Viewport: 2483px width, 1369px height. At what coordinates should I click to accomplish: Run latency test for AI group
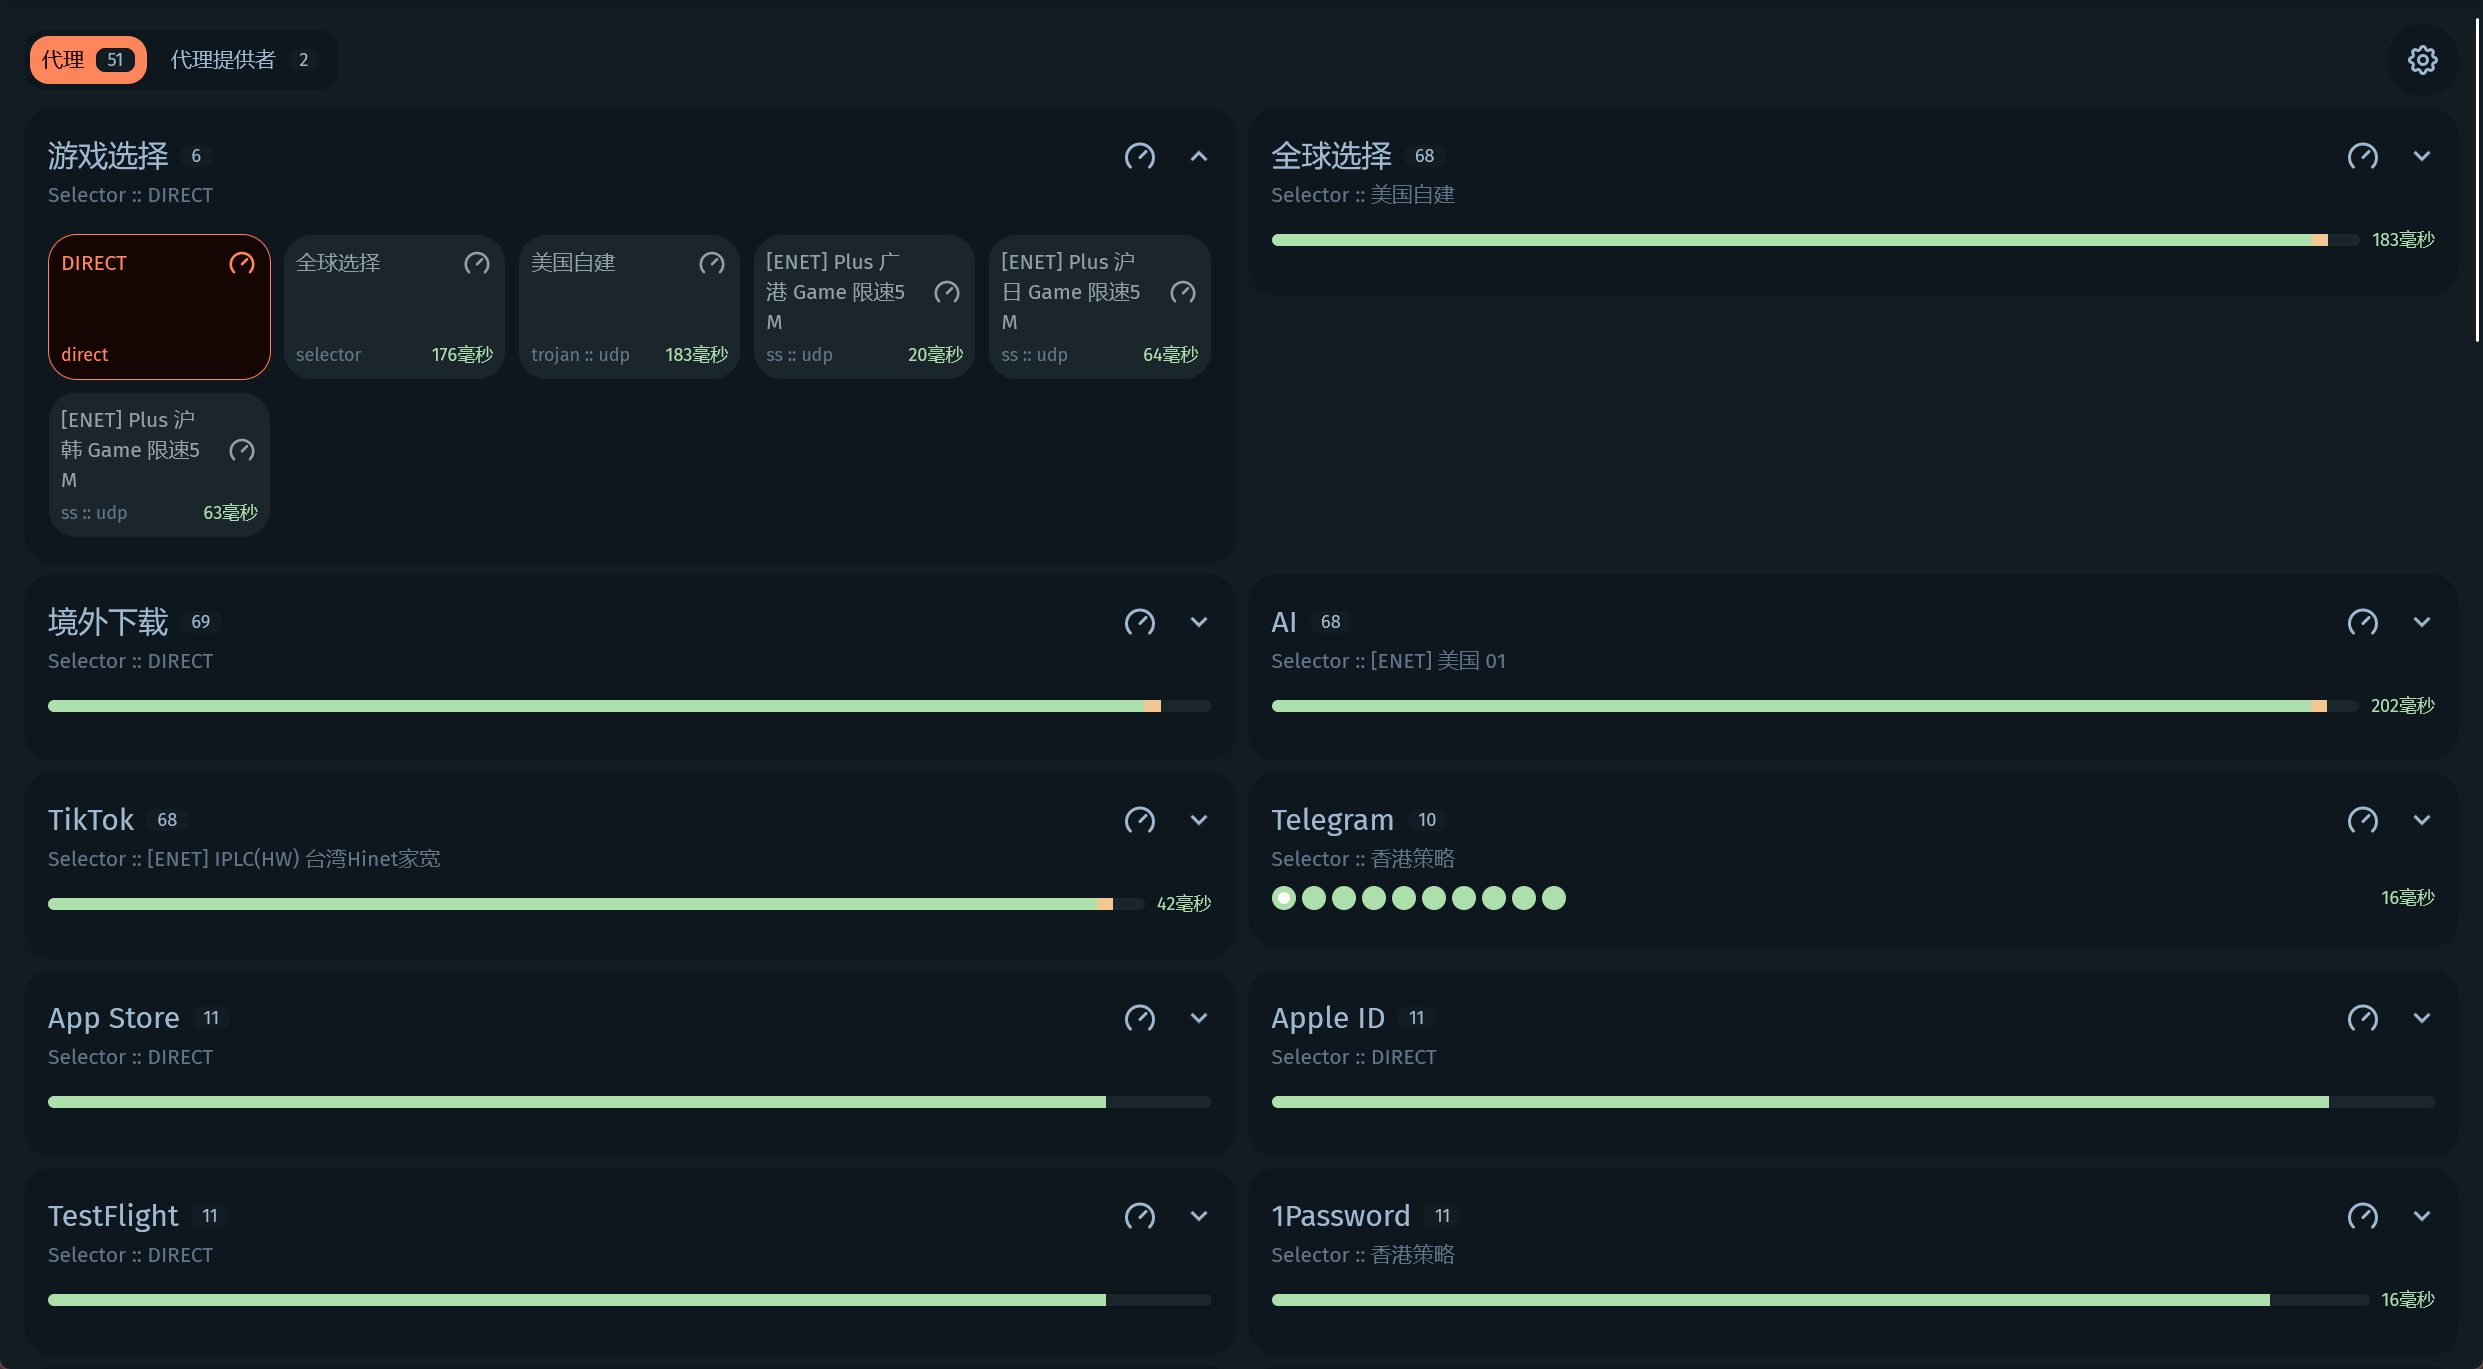click(2362, 622)
